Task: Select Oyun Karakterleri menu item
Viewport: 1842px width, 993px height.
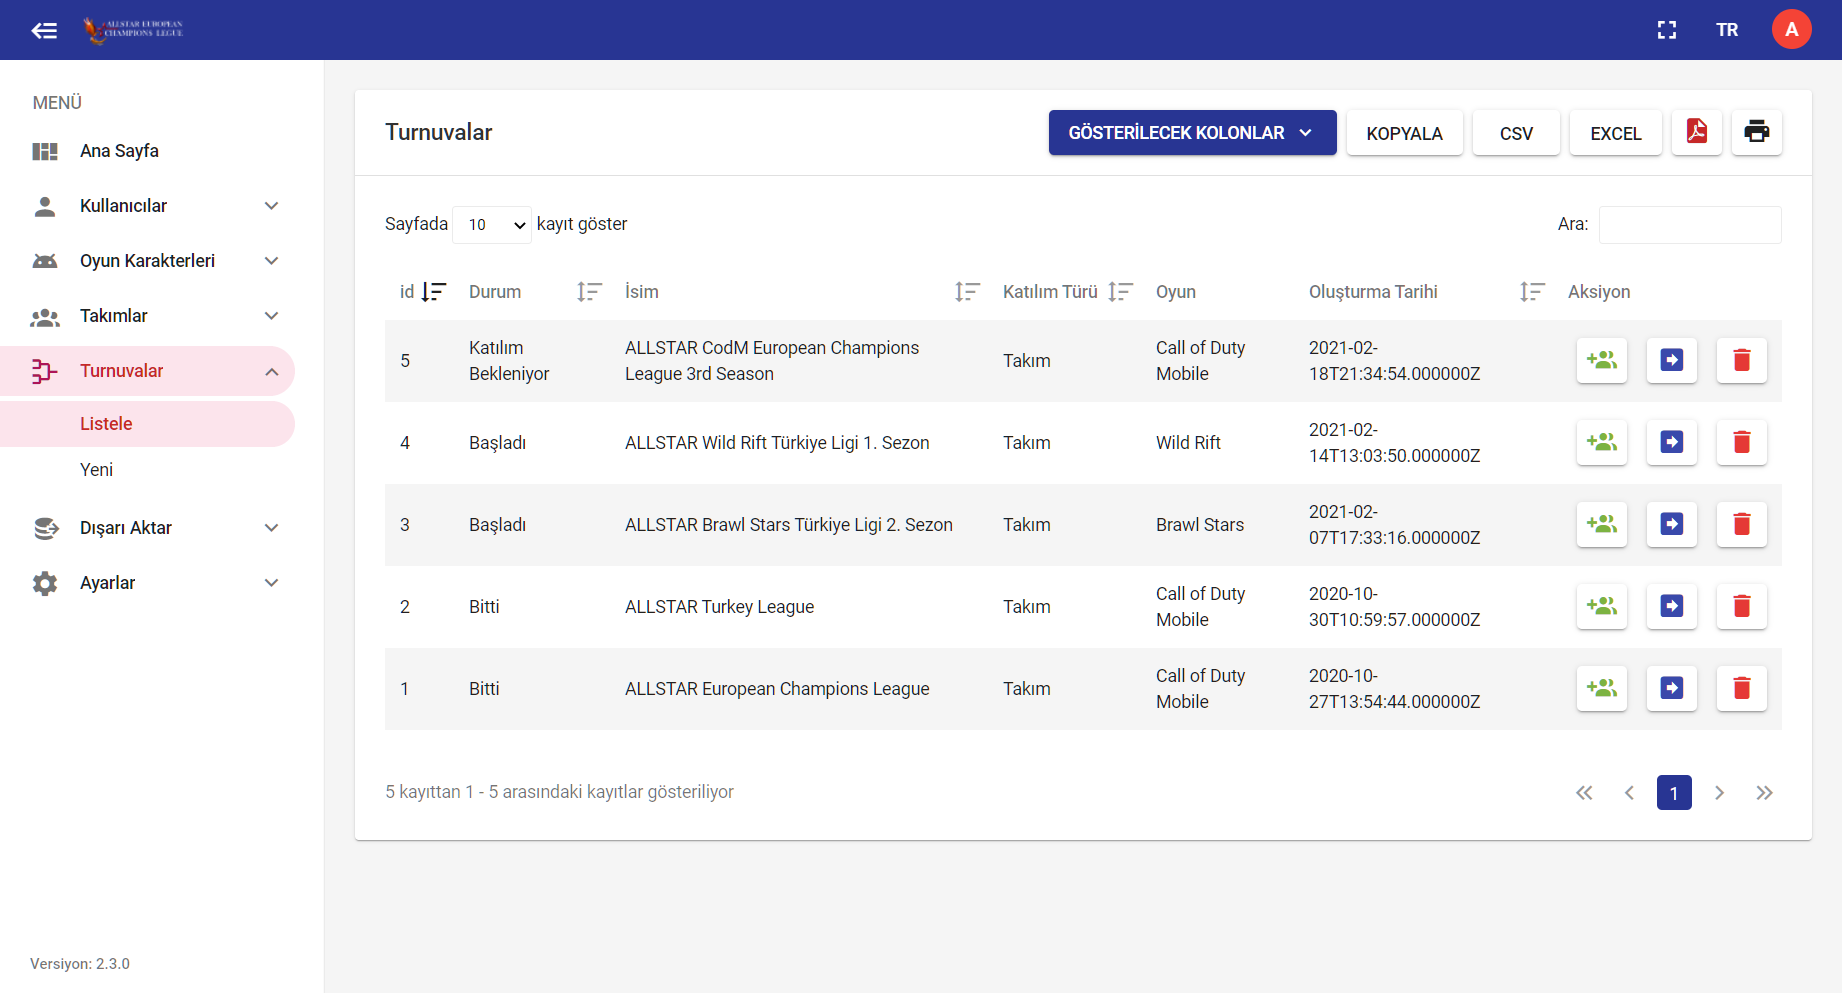Action: pyautogui.click(x=147, y=261)
